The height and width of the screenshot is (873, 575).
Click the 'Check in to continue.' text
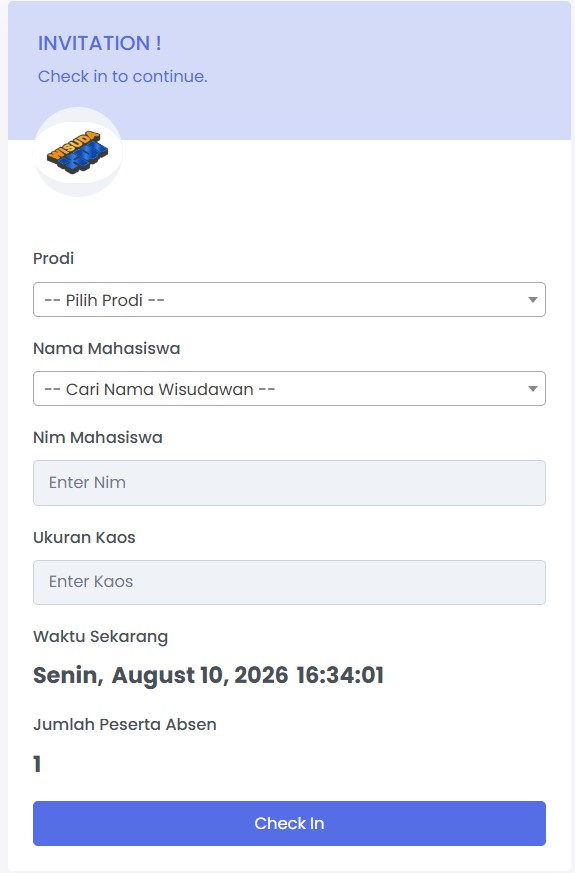tap(122, 76)
